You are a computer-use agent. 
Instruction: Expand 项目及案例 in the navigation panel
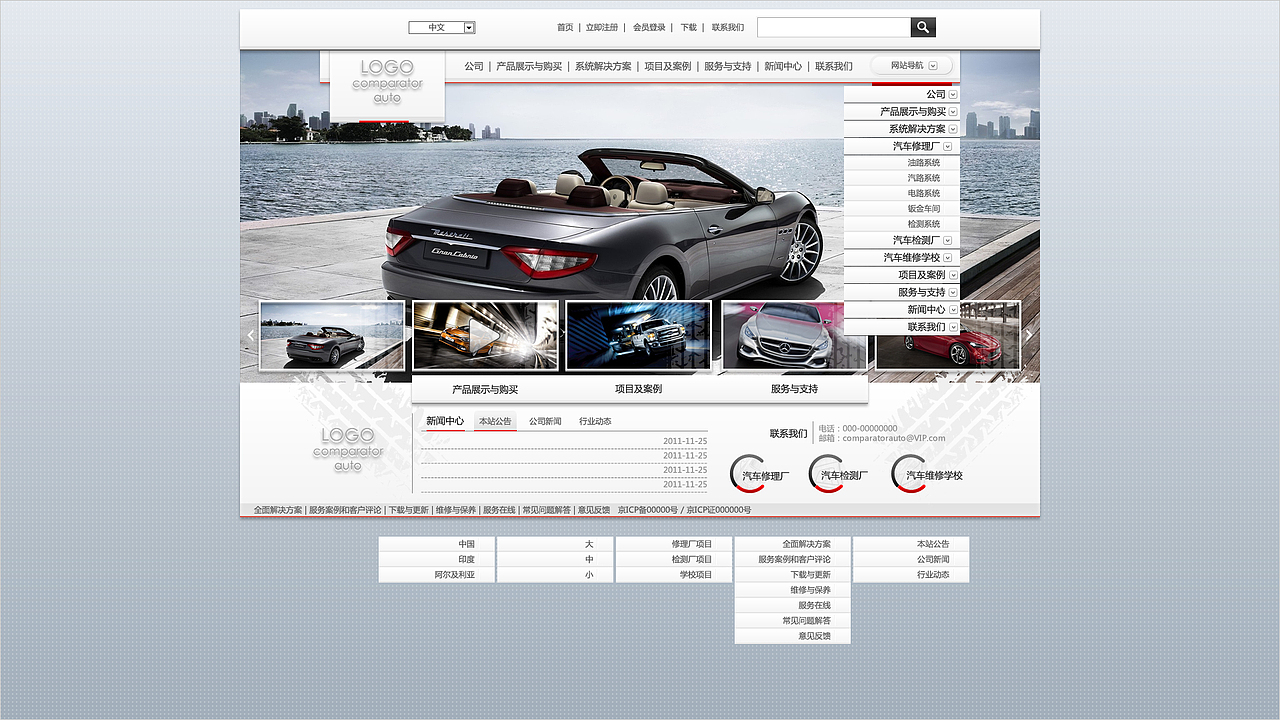(953, 275)
